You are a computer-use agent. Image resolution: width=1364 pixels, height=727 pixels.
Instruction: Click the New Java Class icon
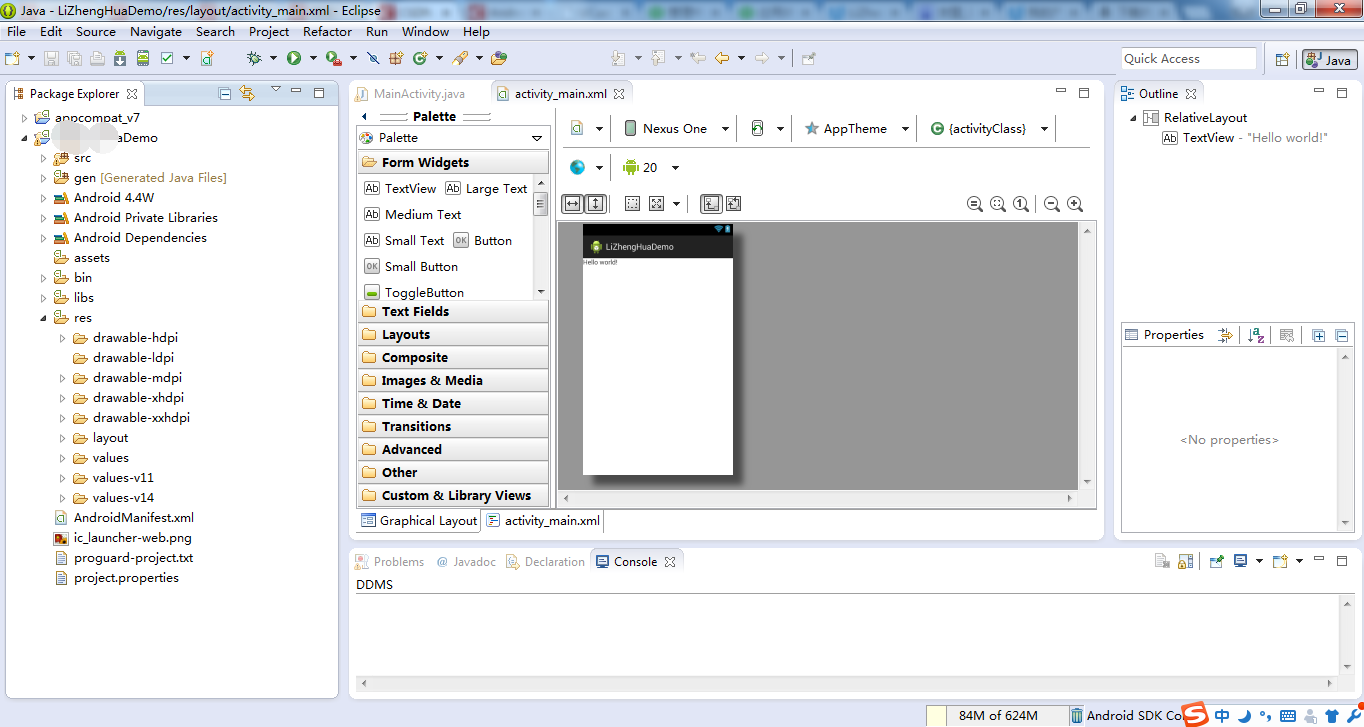[420, 58]
